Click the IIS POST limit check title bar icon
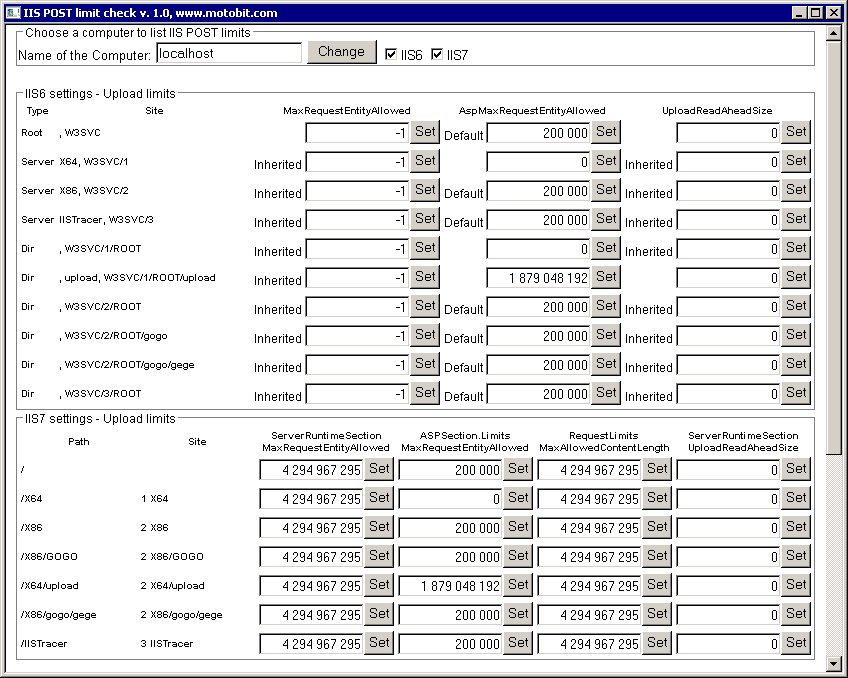The height and width of the screenshot is (678, 848). (x=14, y=12)
